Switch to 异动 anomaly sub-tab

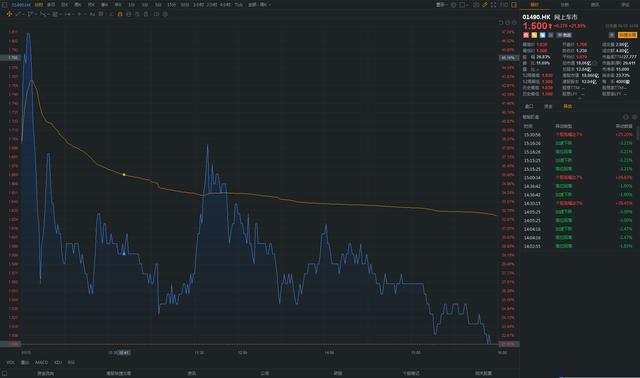(568, 107)
